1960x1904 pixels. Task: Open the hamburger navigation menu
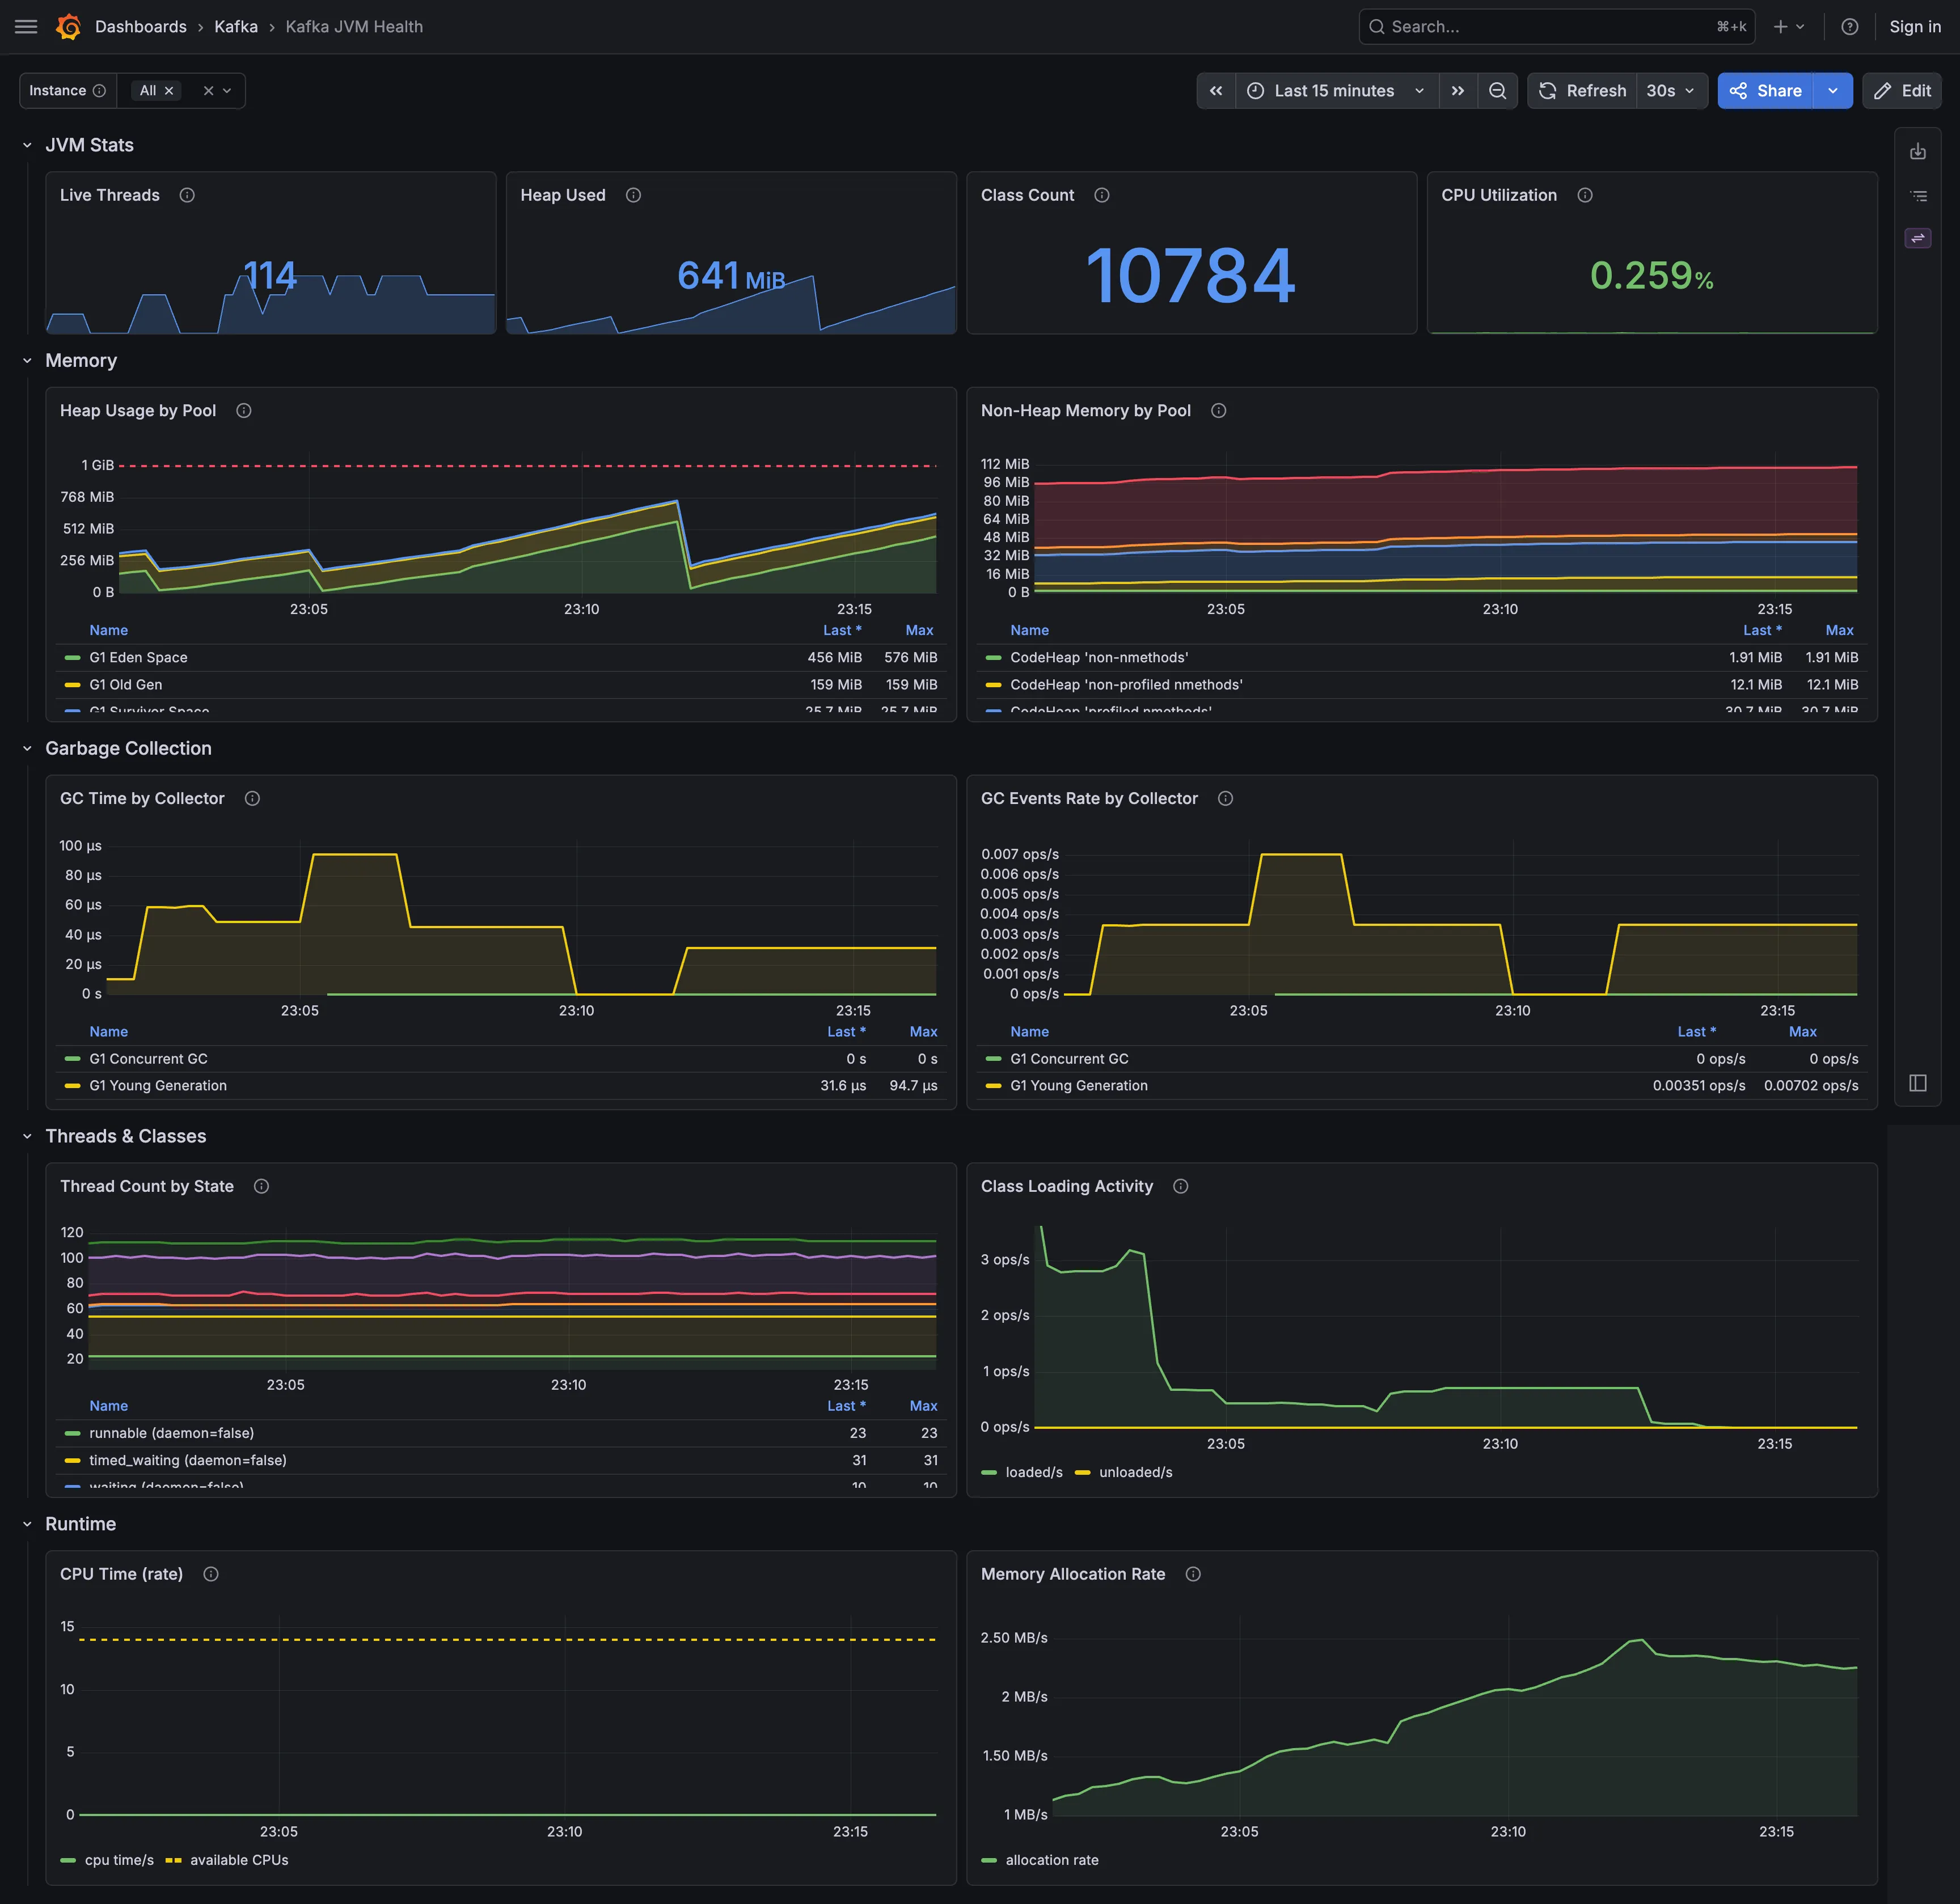pyautogui.click(x=26, y=27)
